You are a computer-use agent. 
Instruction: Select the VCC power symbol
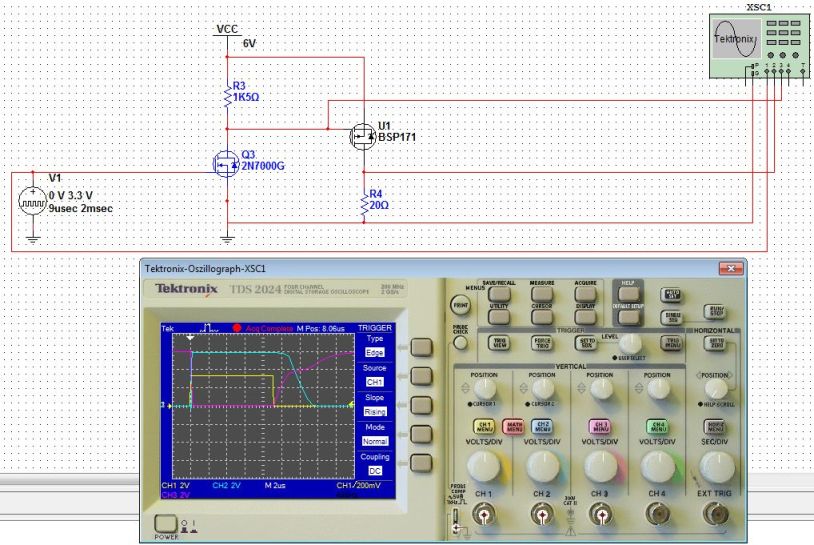227,30
